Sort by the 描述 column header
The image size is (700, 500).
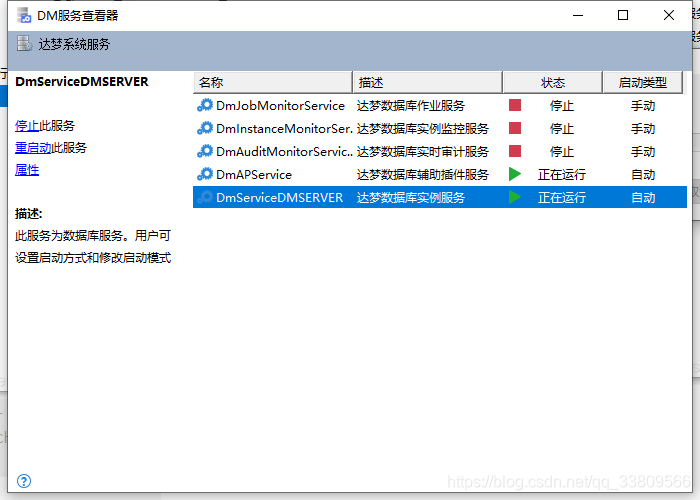pos(428,83)
